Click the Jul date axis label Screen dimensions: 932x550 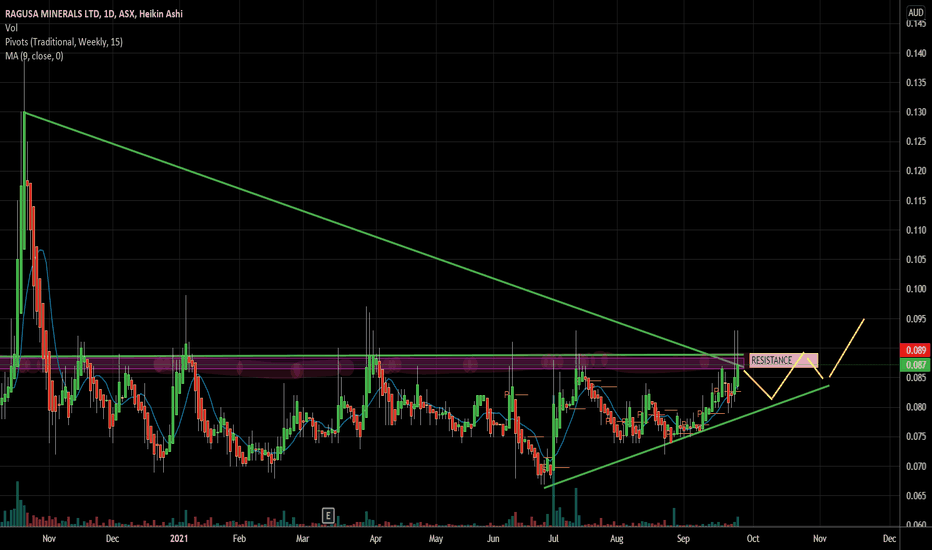(x=553, y=539)
